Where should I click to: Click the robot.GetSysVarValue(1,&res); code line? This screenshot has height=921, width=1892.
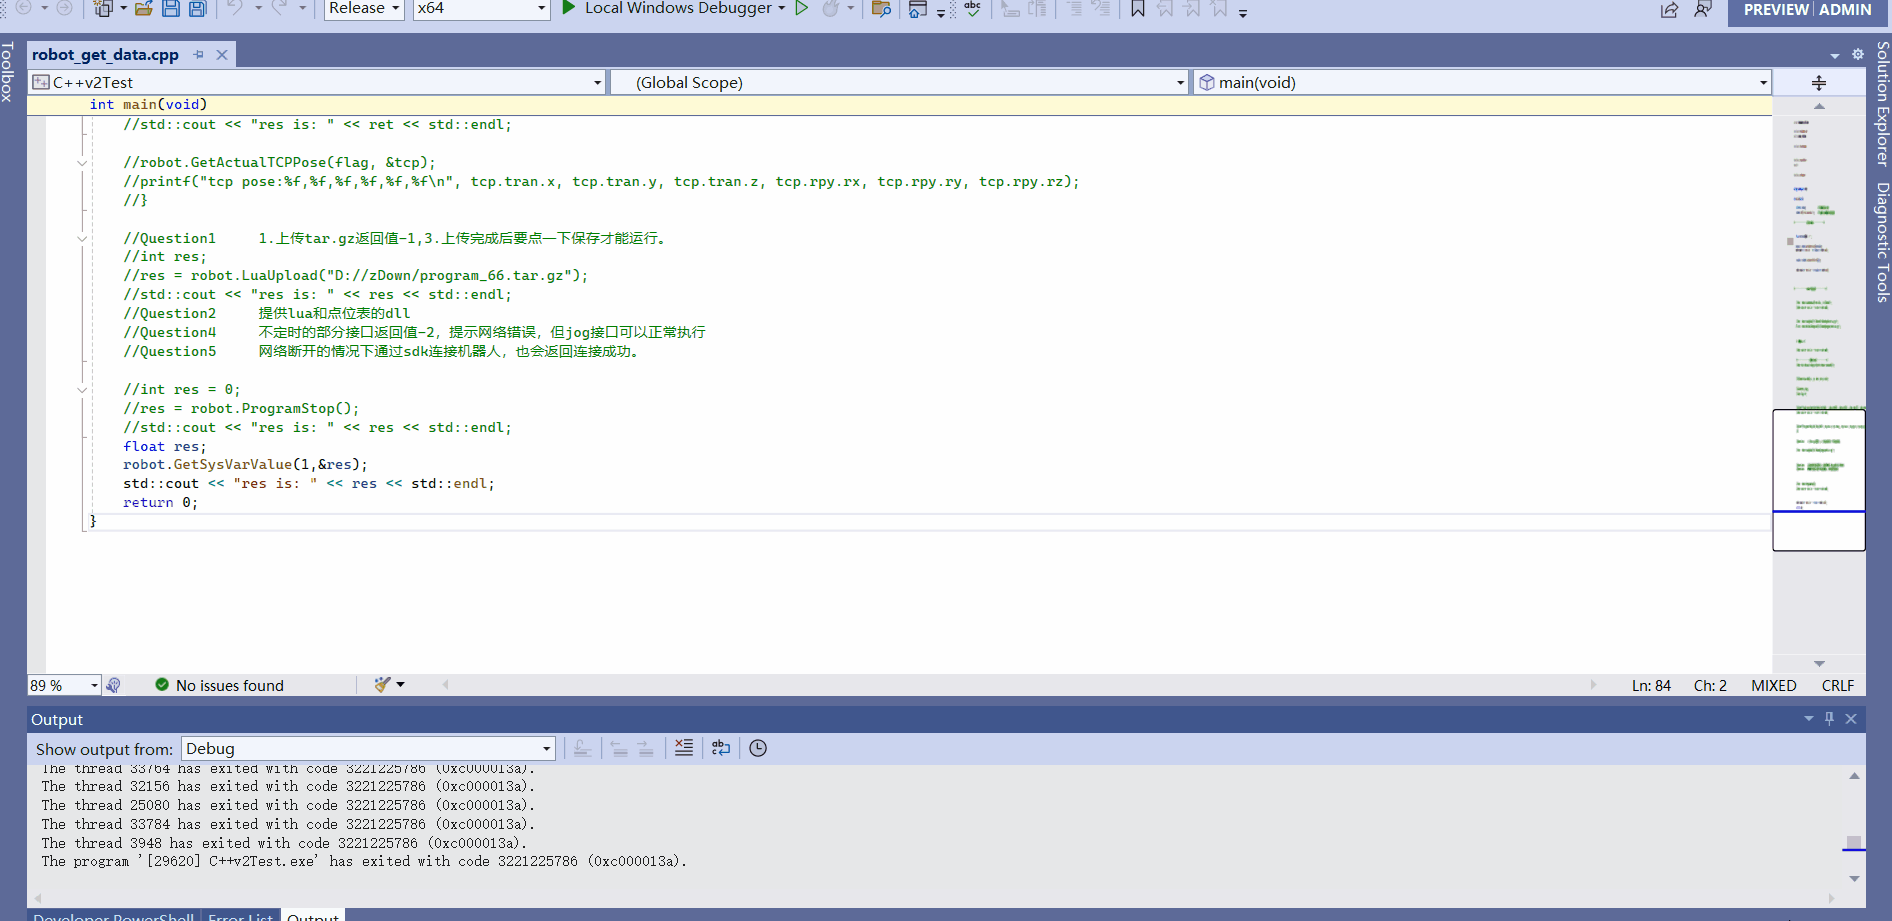[245, 465]
